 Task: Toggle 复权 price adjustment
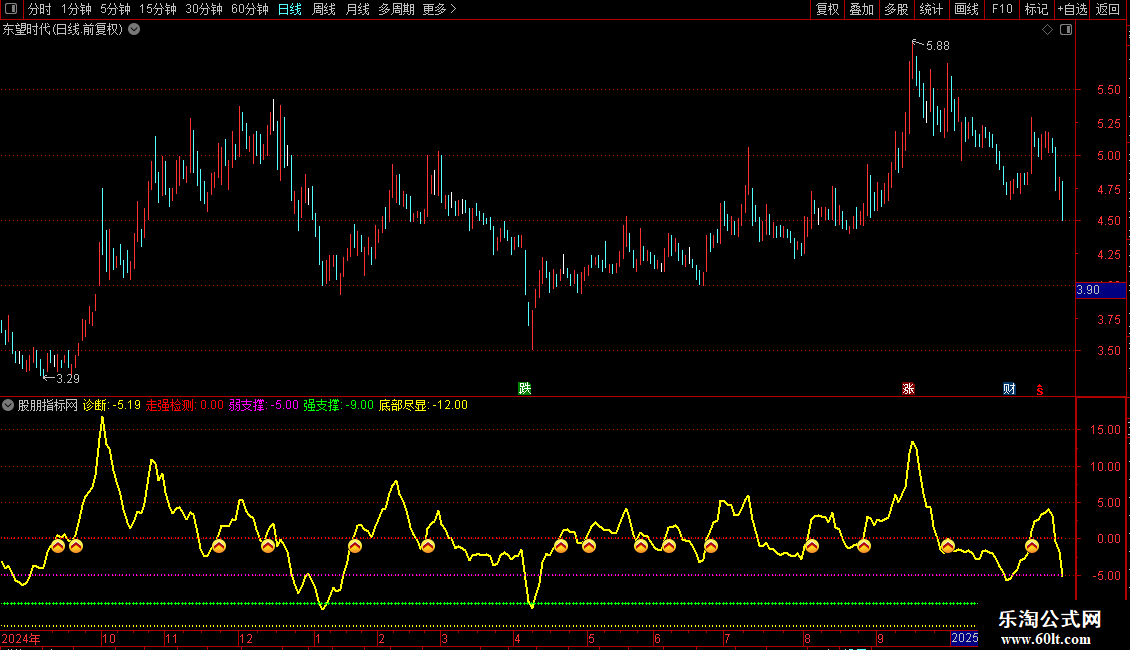(827, 10)
